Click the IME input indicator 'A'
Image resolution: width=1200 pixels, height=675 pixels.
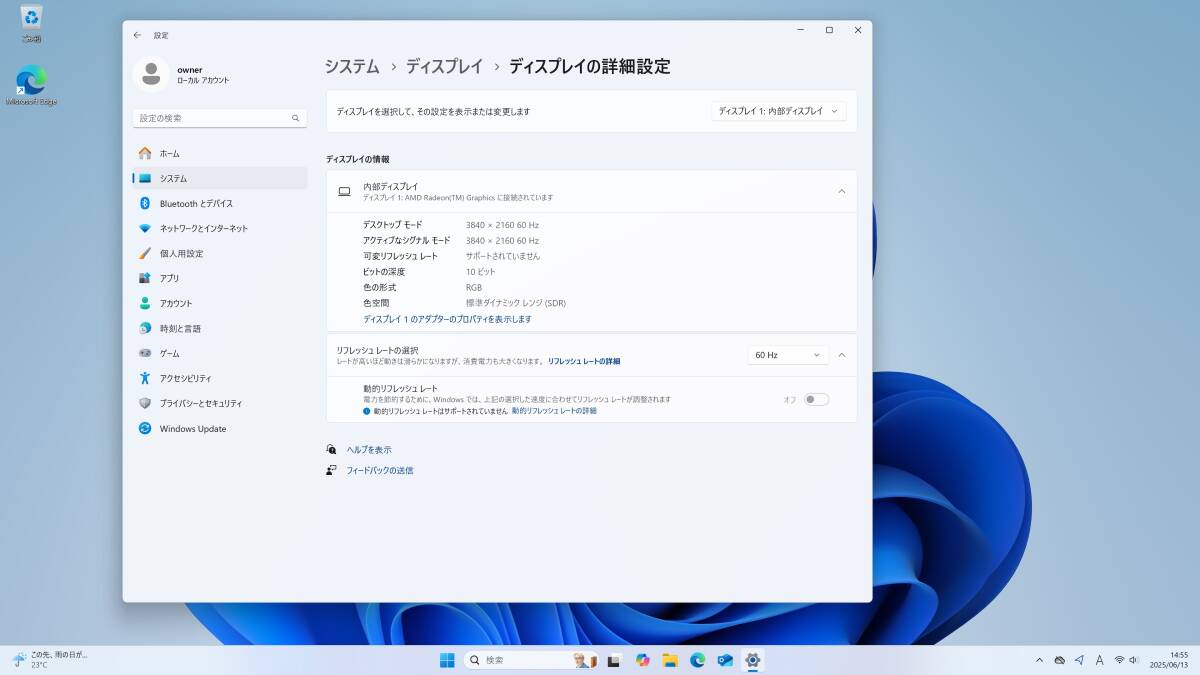pyautogui.click(x=1099, y=660)
